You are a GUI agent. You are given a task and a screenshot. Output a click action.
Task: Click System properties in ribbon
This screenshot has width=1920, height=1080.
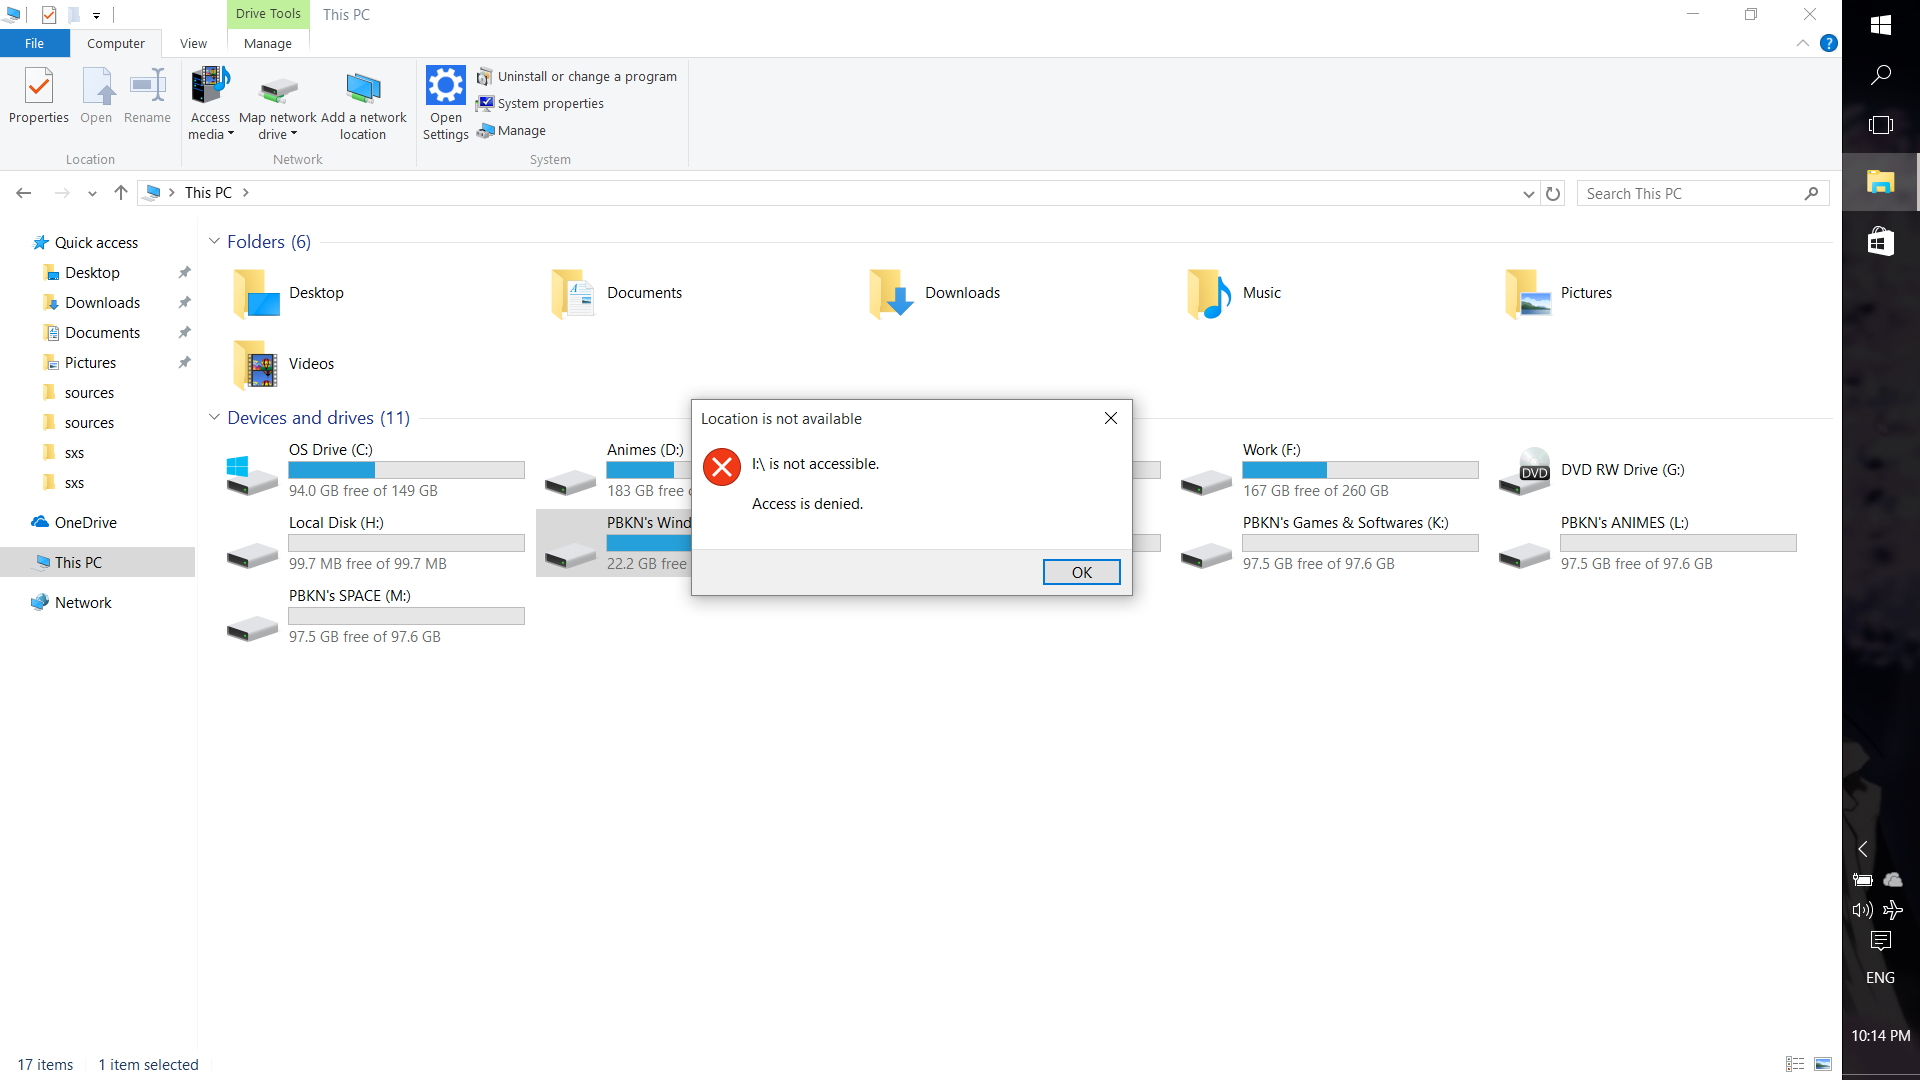(550, 104)
